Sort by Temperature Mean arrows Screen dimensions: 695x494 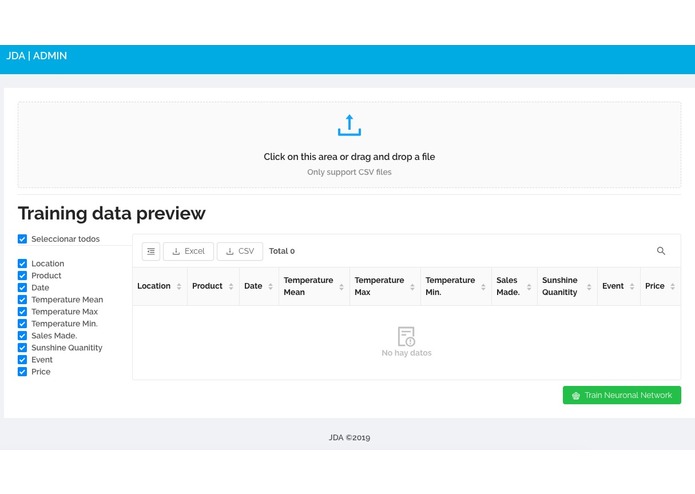click(x=341, y=287)
